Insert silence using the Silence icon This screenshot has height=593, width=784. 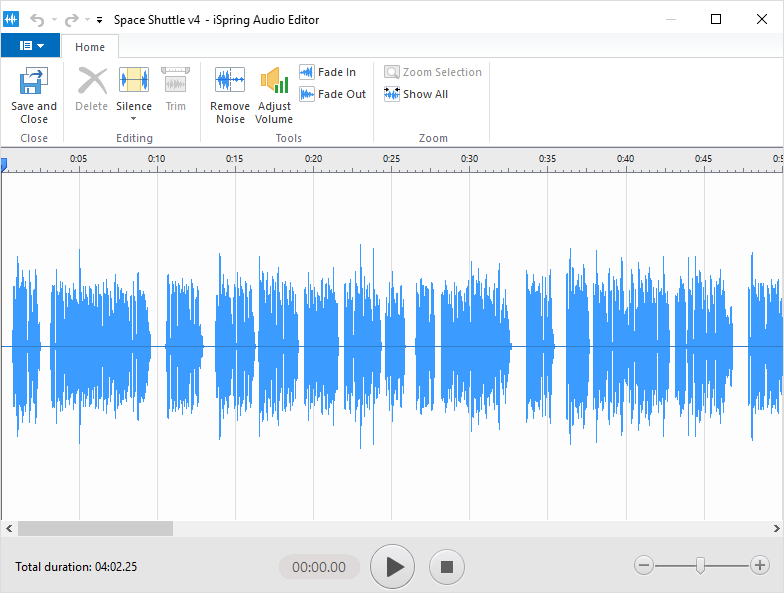[x=133, y=82]
